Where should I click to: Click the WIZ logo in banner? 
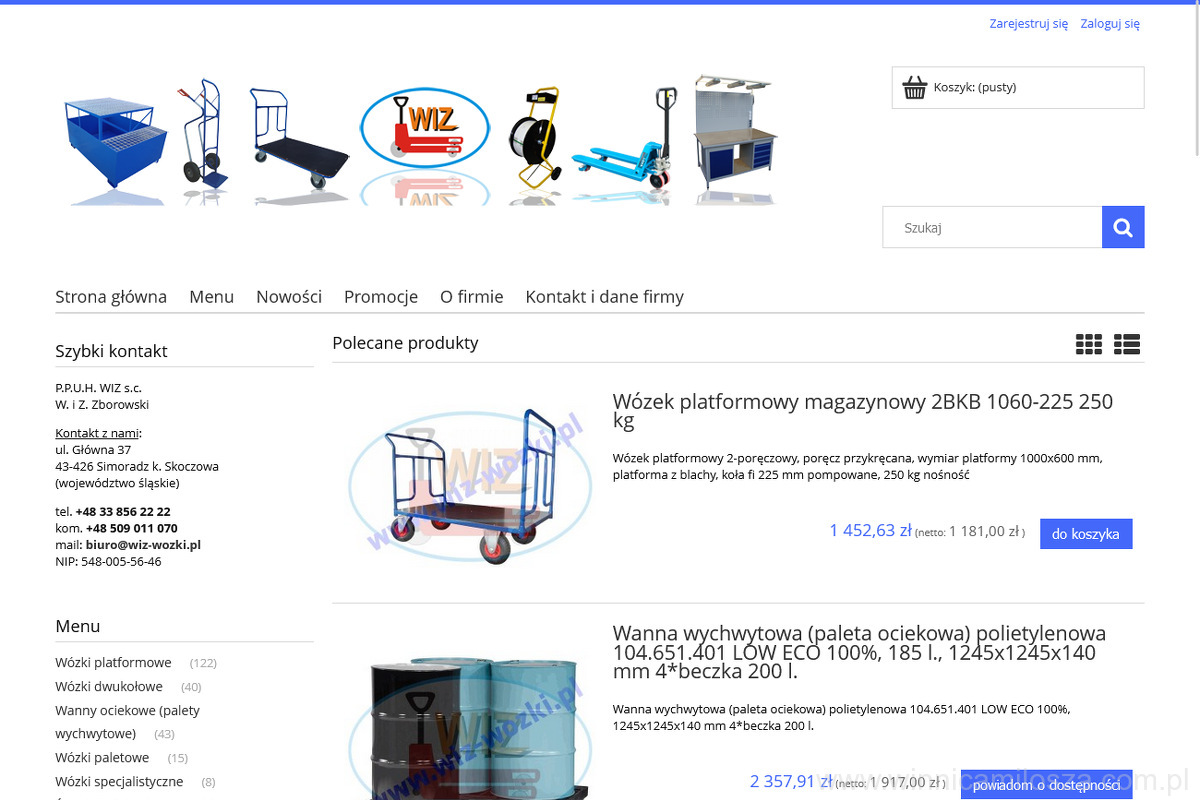pos(425,128)
